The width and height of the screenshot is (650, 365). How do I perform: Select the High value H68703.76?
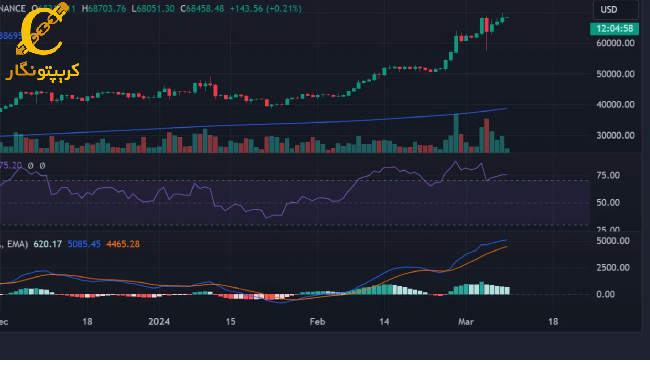[104, 9]
